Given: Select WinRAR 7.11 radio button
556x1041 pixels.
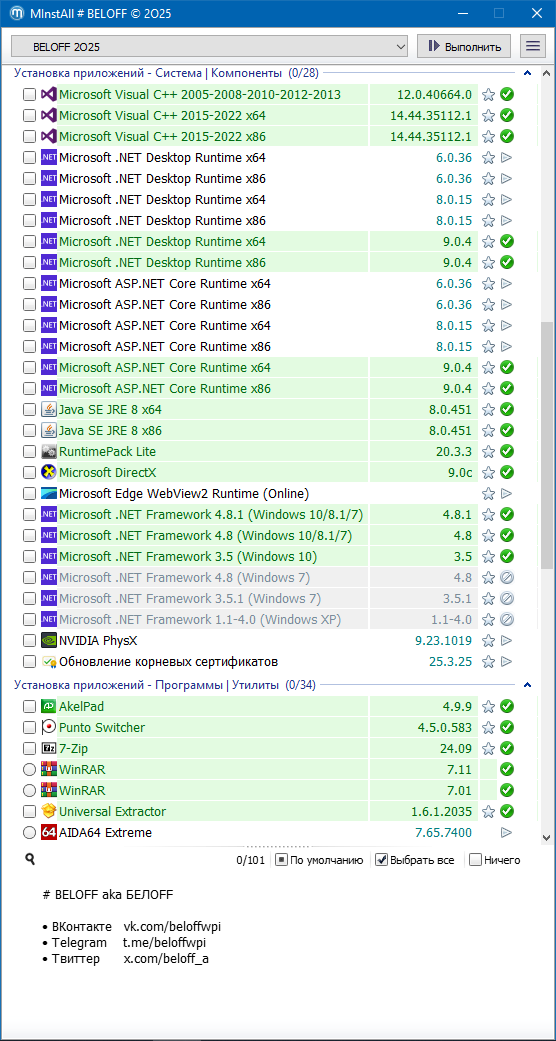Looking at the screenshot, I should [x=29, y=769].
